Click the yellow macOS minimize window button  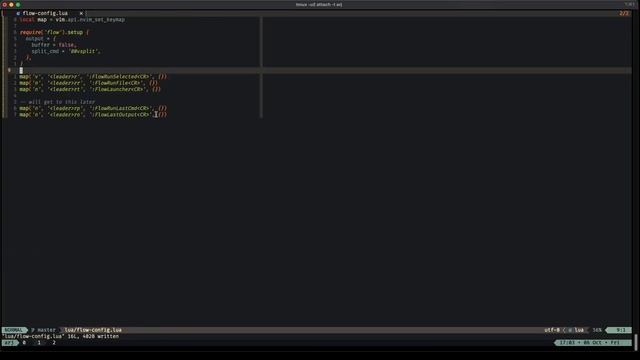coord(11,4)
